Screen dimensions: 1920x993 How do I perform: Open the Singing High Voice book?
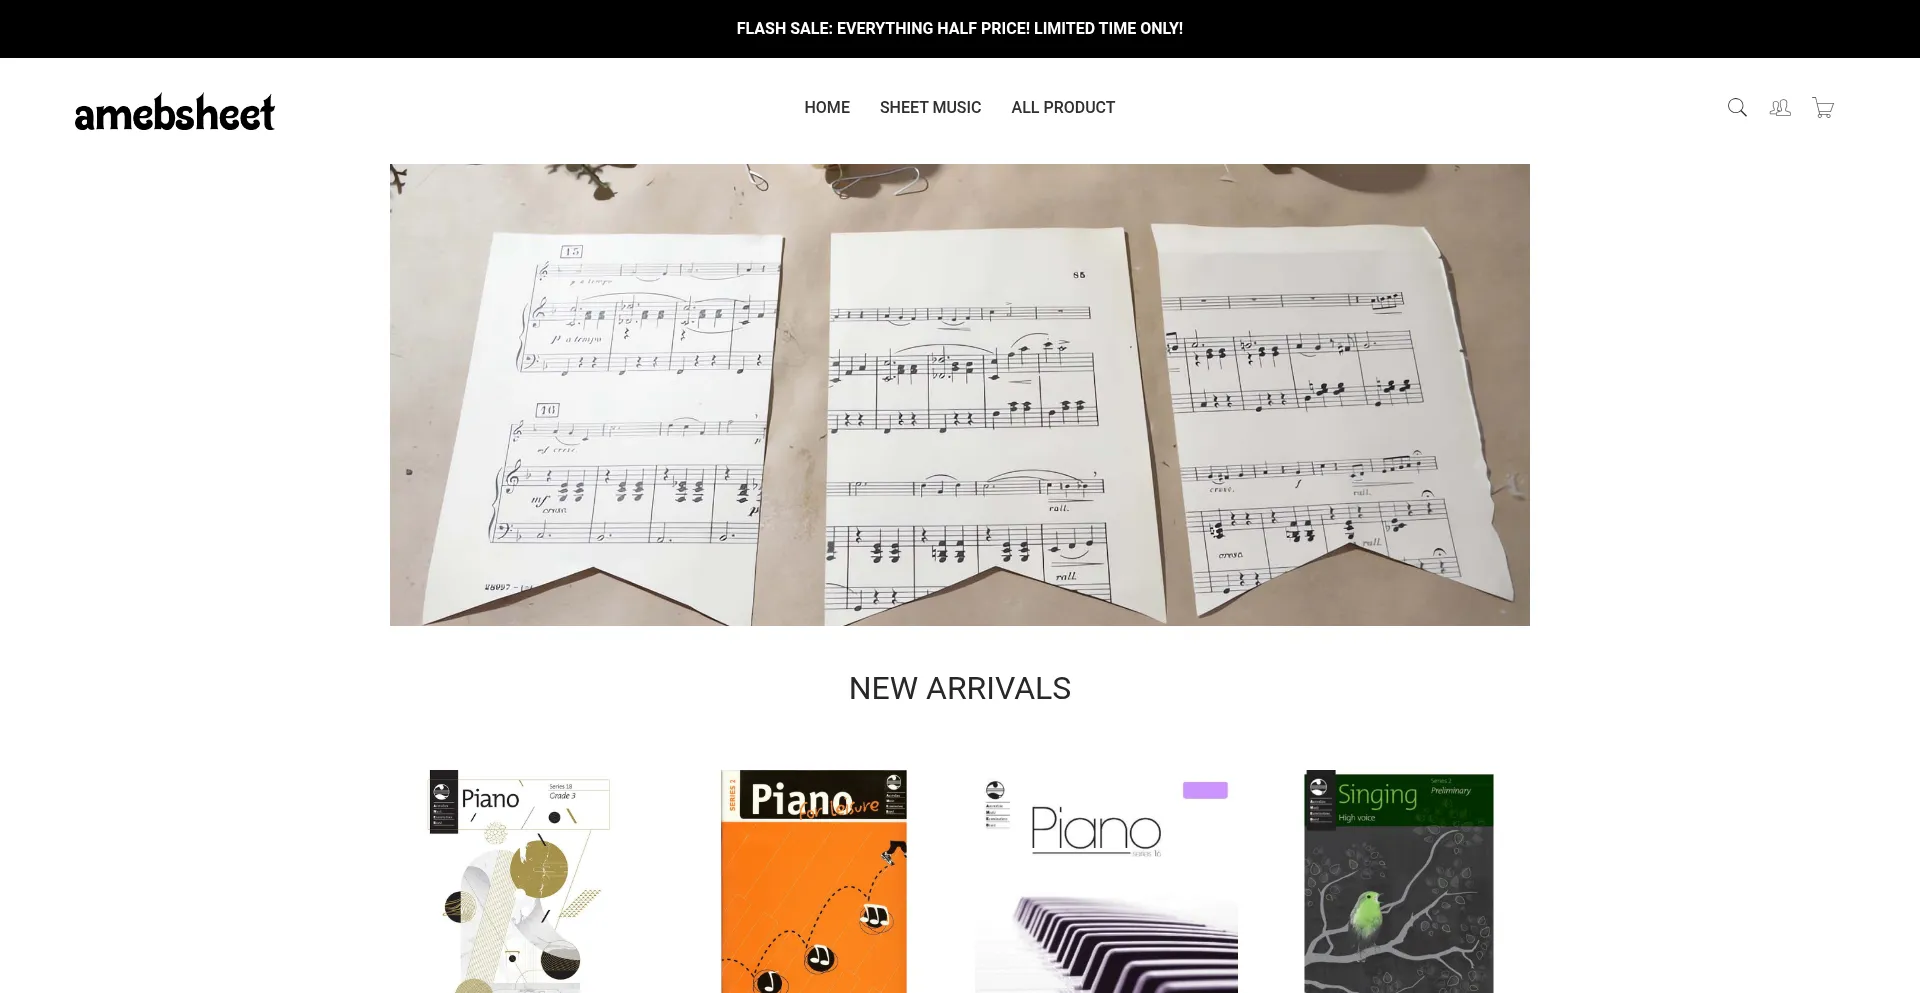(x=1399, y=881)
